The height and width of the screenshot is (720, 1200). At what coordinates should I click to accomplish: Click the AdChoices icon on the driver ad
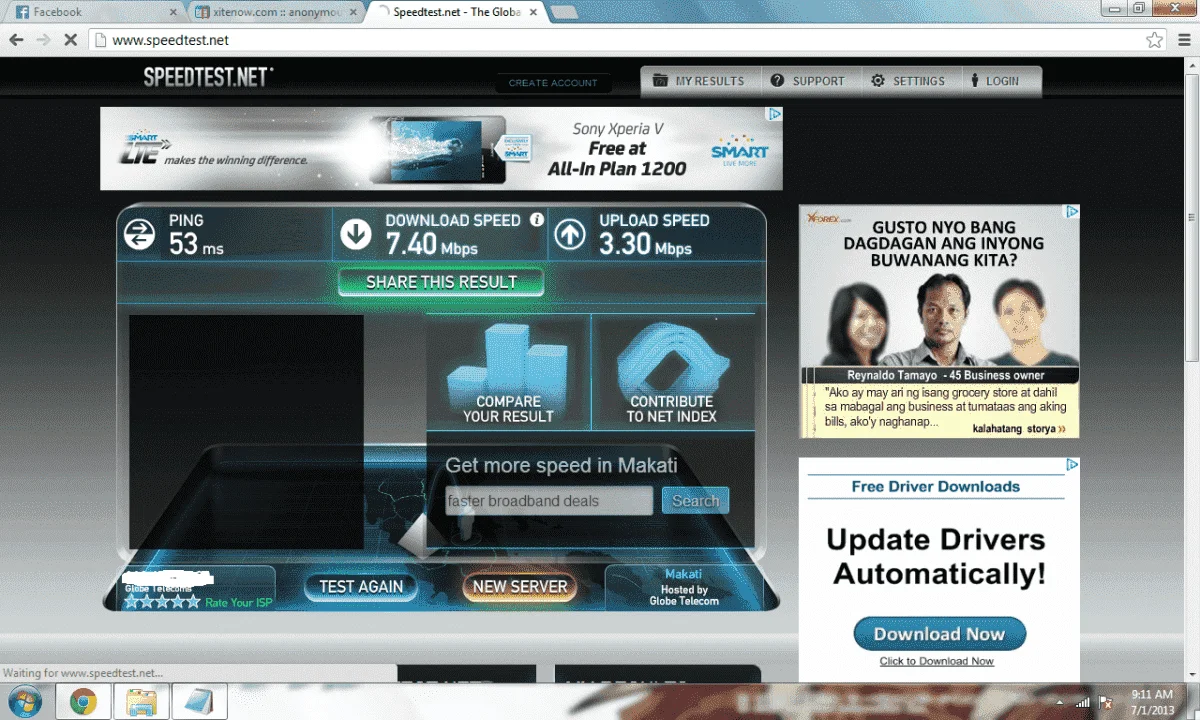[1072, 465]
